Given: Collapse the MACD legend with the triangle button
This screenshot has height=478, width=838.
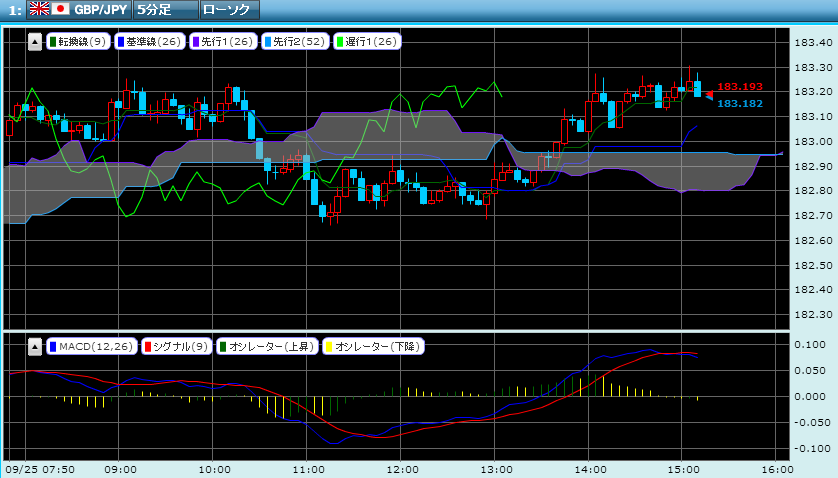Looking at the screenshot, I should click(x=35, y=347).
